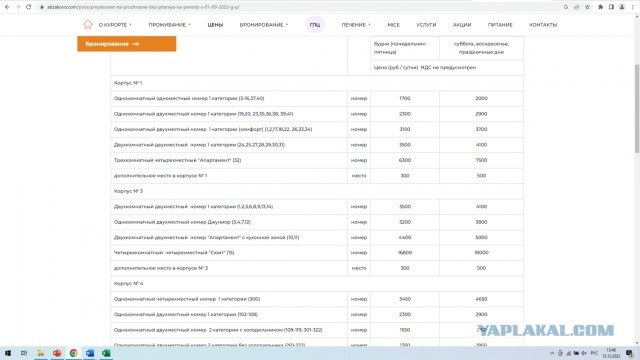The image size is (640, 360).
Task: Open the browser extensions puzzle icon
Action: [600, 7]
